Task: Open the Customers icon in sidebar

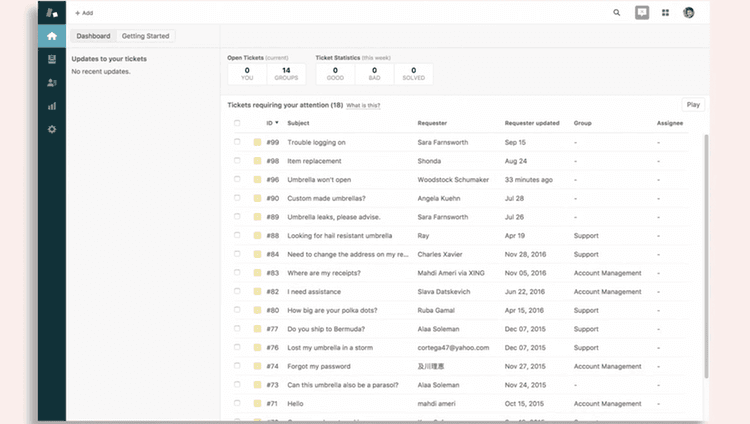Action: tap(51, 82)
